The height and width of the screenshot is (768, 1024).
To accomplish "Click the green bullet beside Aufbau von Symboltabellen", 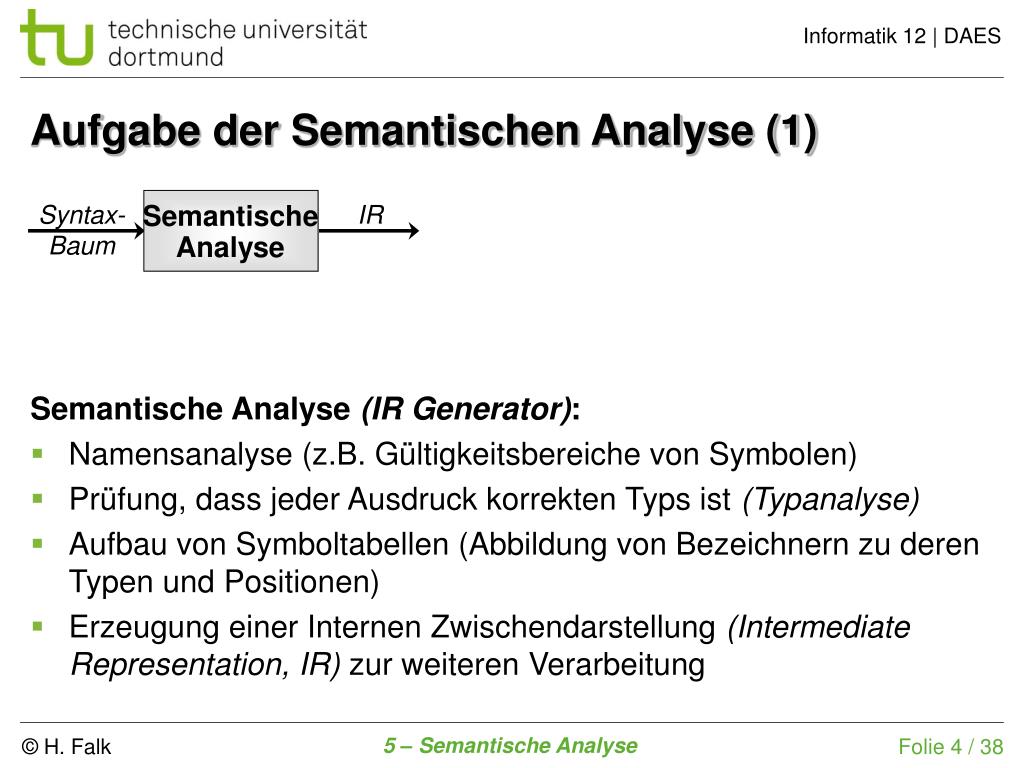I will 37,543.
